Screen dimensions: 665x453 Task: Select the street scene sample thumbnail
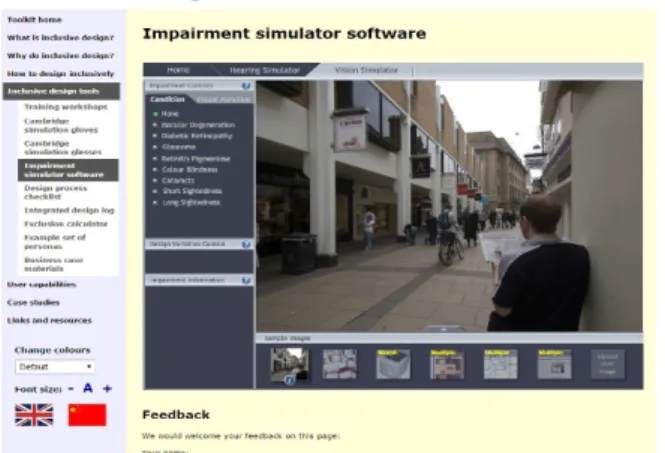pos(290,364)
